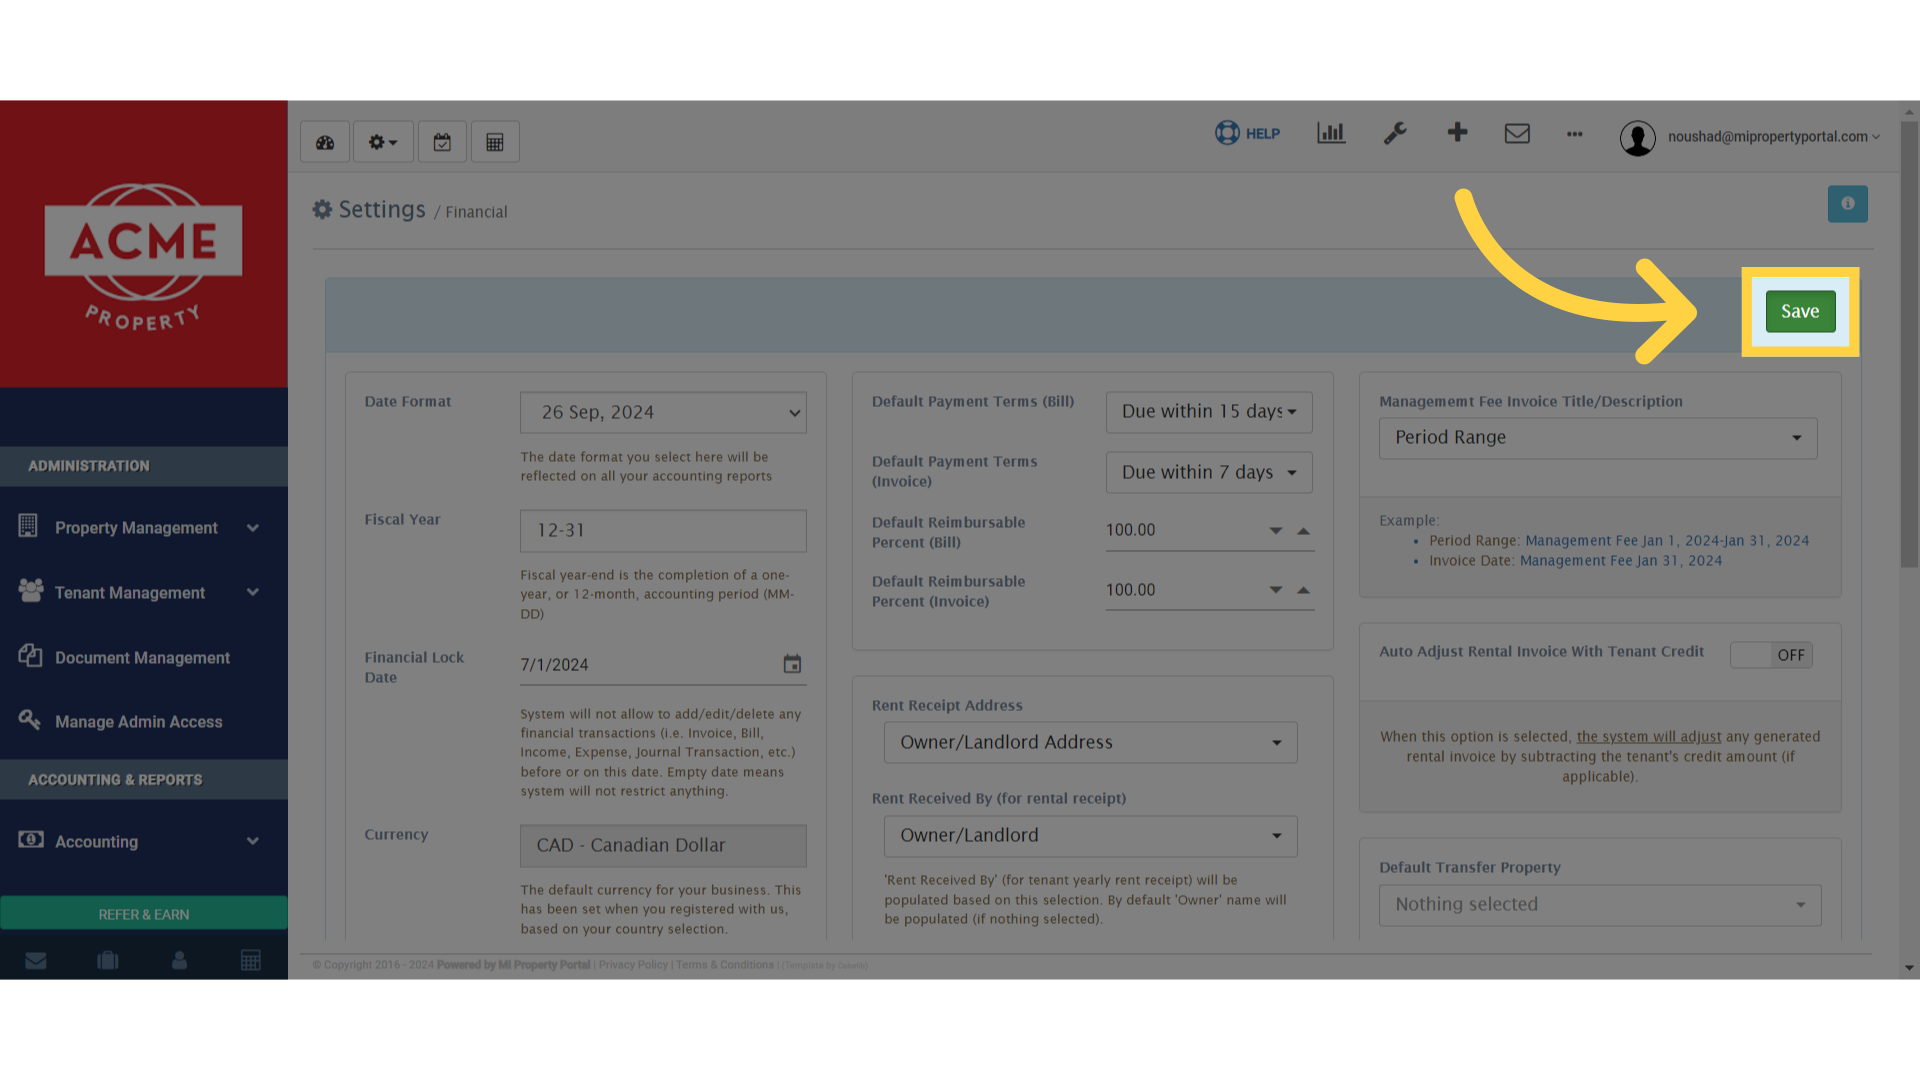Open the calculator icon in top toolbar
The height and width of the screenshot is (1080, 1920).
[x=495, y=142]
